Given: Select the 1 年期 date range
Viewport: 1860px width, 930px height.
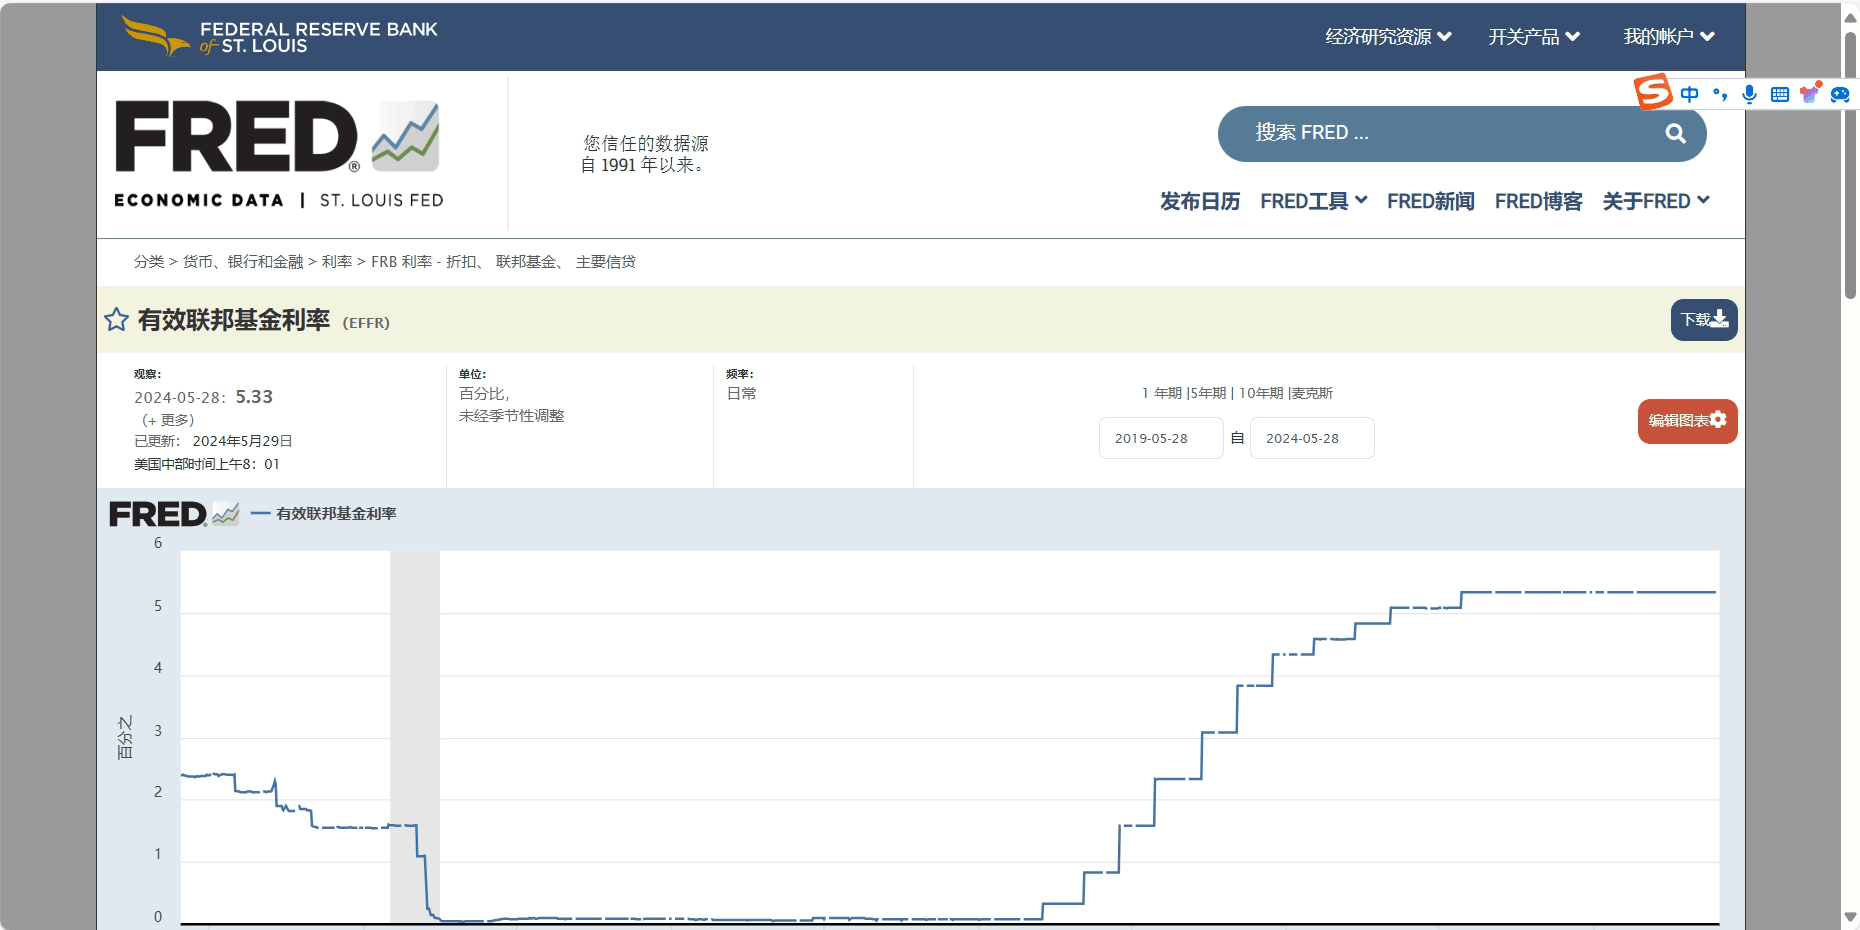Looking at the screenshot, I should (1162, 393).
